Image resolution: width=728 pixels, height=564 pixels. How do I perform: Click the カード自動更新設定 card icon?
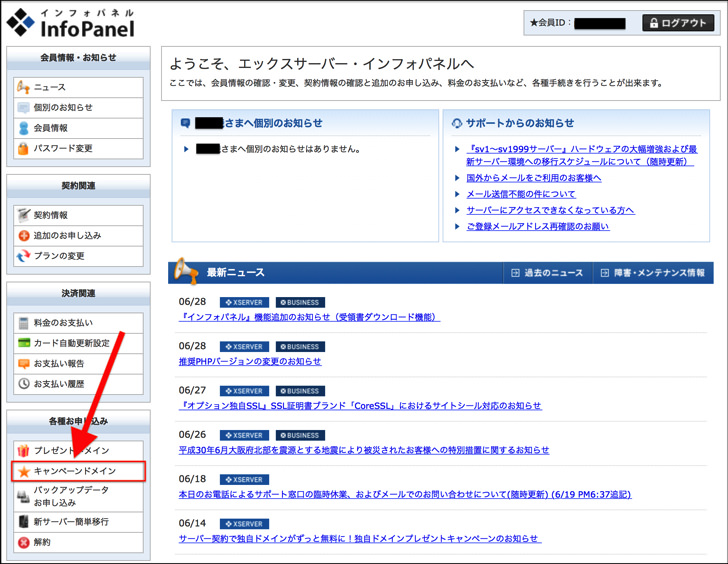coord(24,343)
